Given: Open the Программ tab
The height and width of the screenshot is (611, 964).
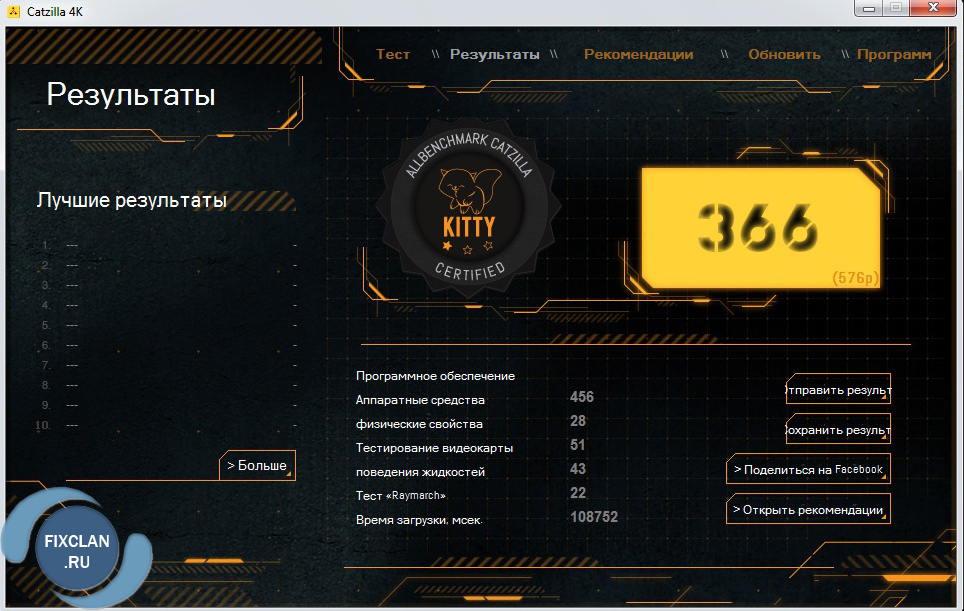Looking at the screenshot, I should click(894, 55).
